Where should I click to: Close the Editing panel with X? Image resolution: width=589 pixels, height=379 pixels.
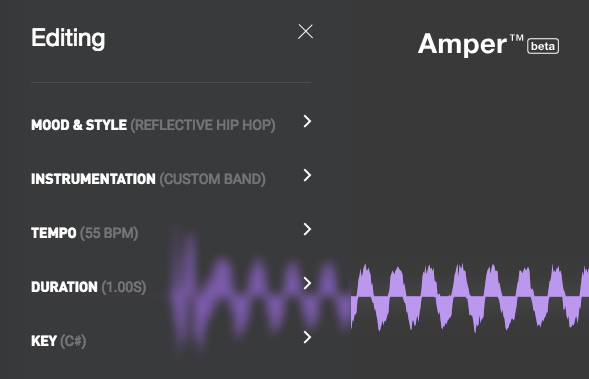[305, 32]
